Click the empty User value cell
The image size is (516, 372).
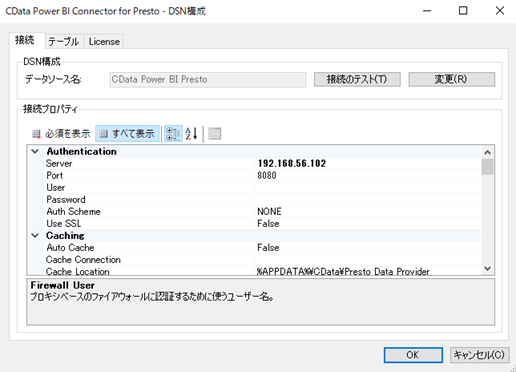[x=367, y=188]
